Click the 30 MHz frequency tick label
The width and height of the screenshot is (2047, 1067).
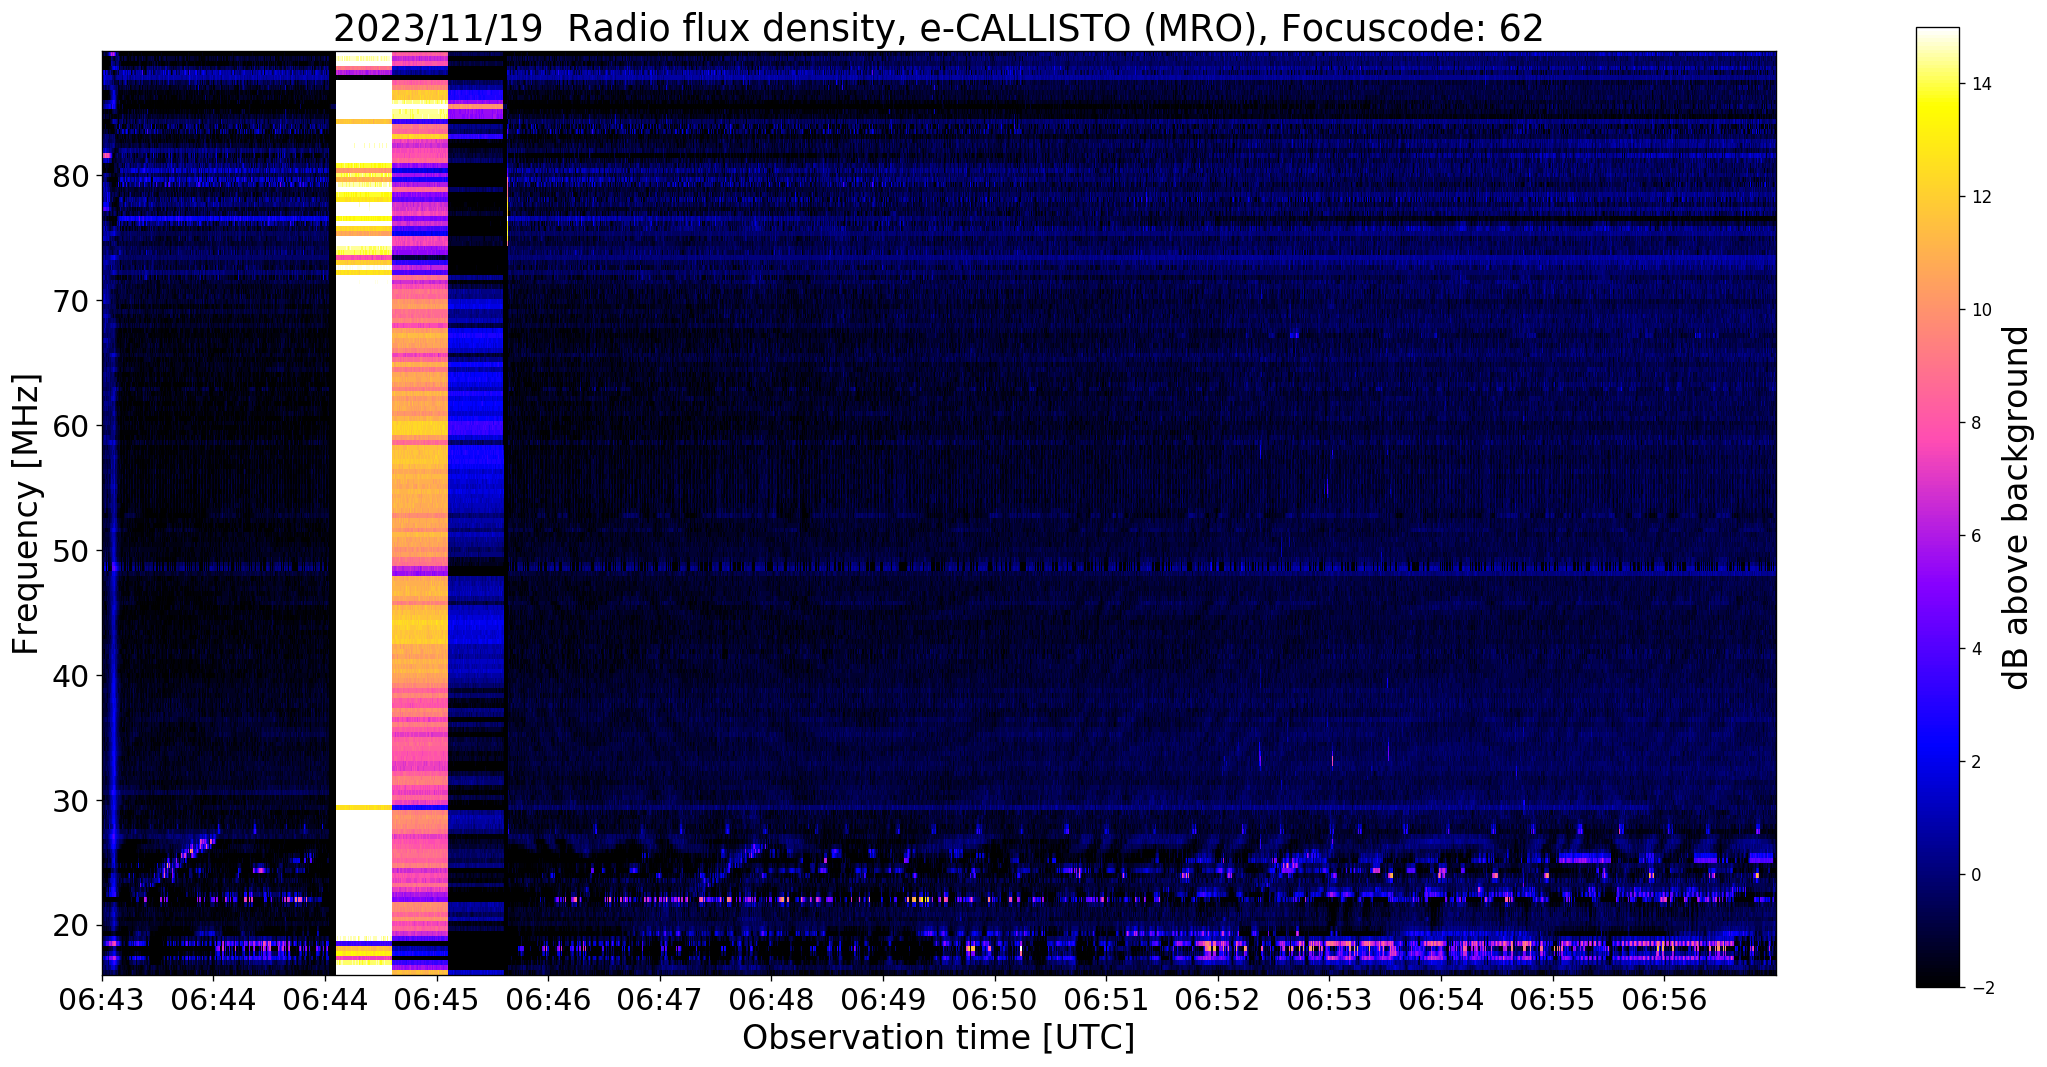pyautogui.click(x=71, y=801)
